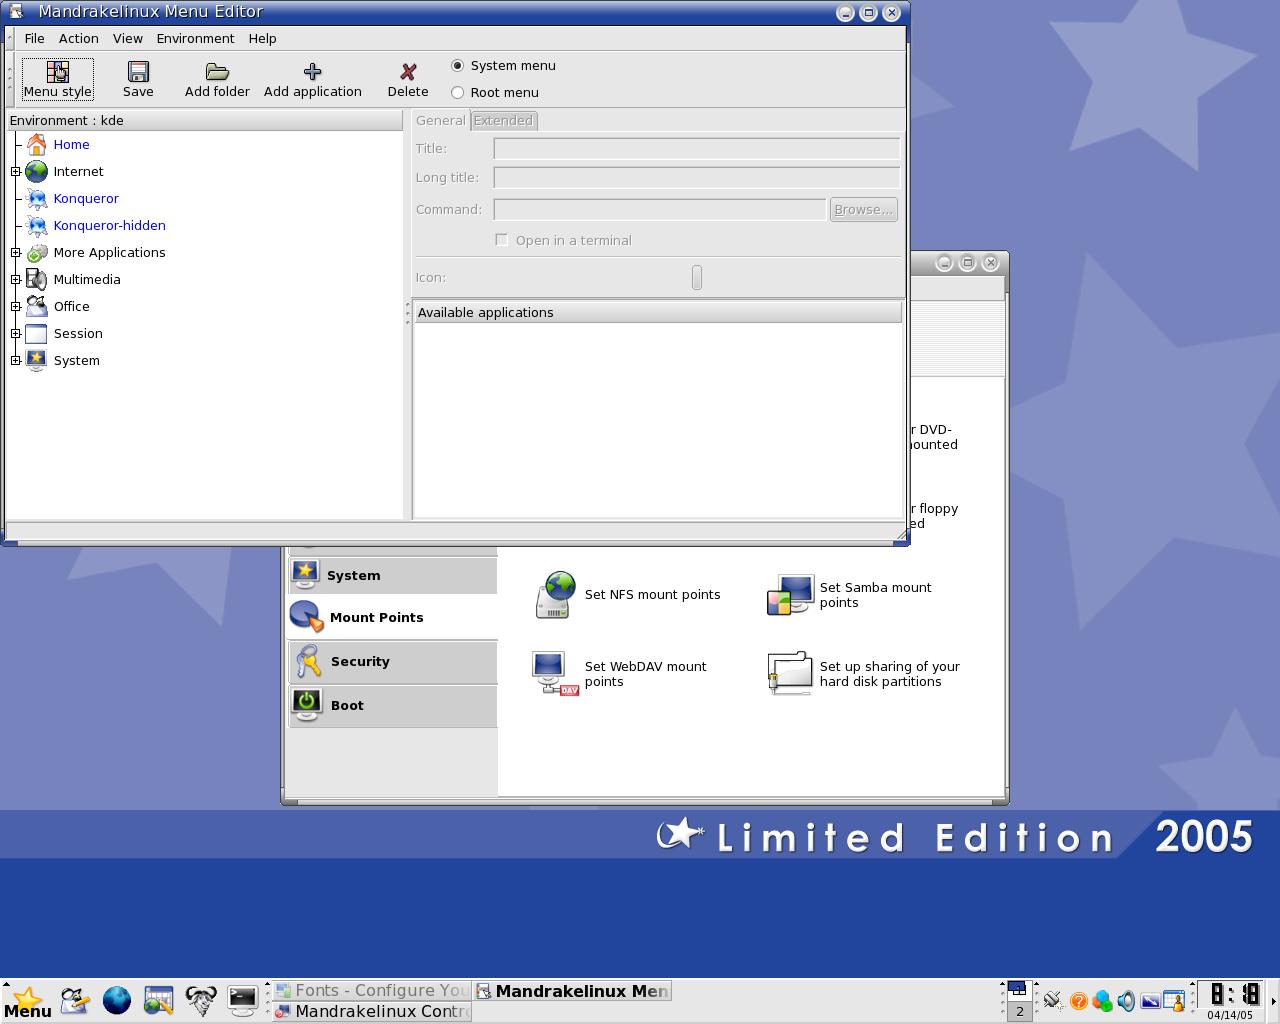
Task: Click the volume speaker tray icon
Action: click(x=1126, y=1000)
